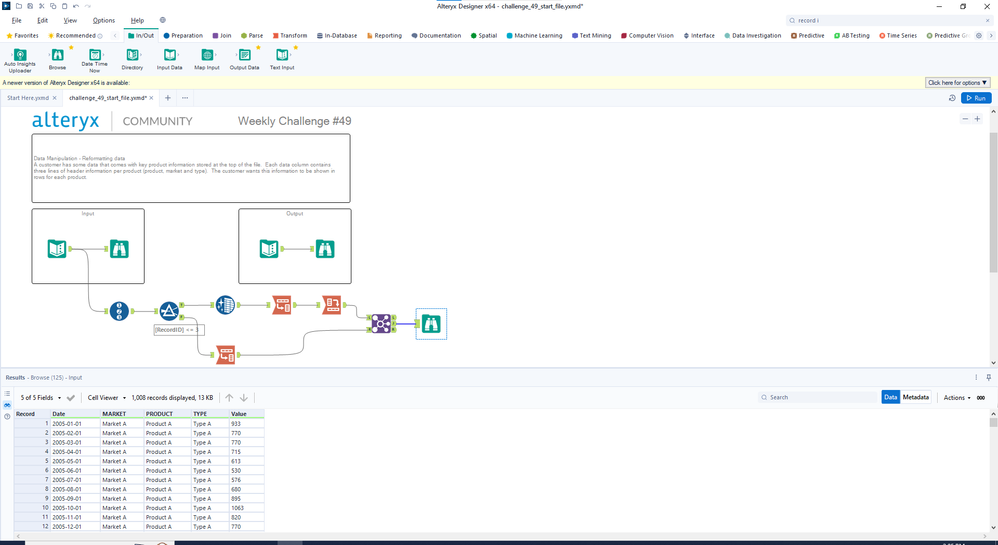Image resolution: width=998 pixels, height=545 pixels.
Task: Click the Cross Tab tool on canvas
Action: click(331, 305)
